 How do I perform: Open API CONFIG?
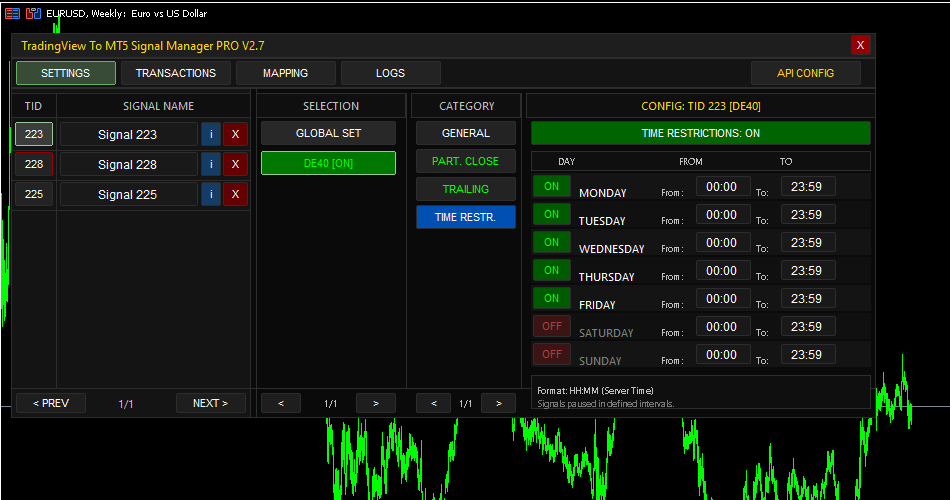805,73
